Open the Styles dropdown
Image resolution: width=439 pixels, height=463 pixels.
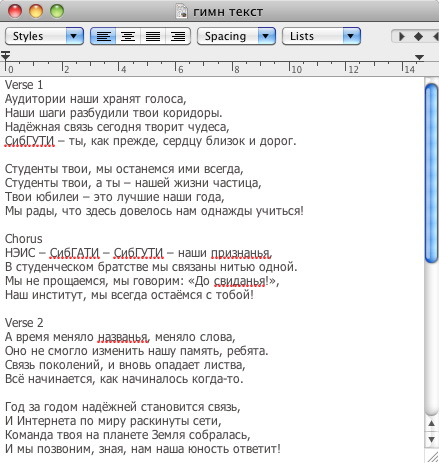pos(44,36)
